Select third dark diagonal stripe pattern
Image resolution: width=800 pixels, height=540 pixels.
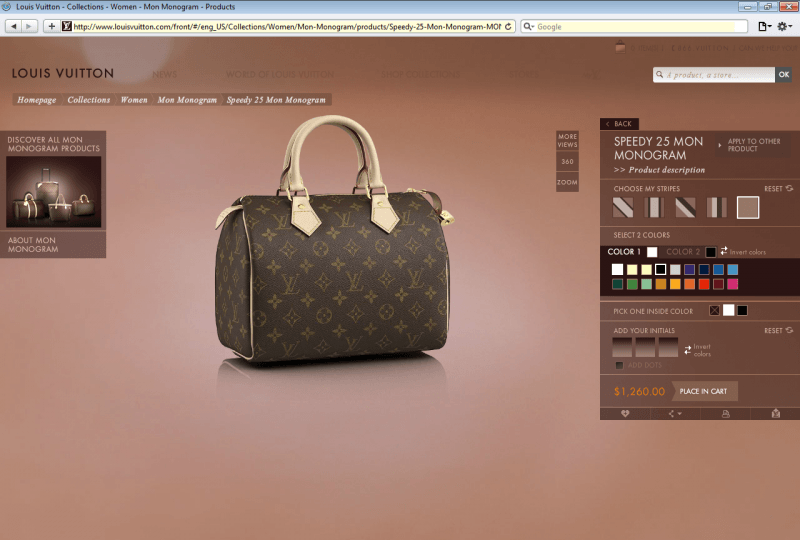coord(685,208)
